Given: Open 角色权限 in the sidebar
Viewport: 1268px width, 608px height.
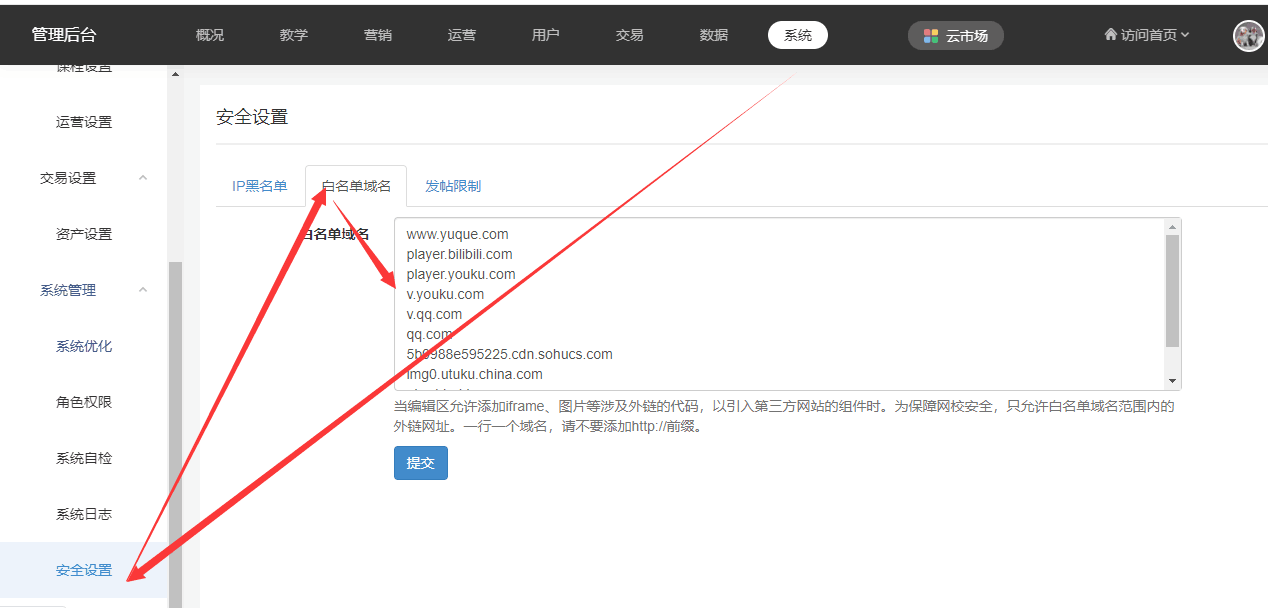Looking at the screenshot, I should pyautogui.click(x=84, y=402).
